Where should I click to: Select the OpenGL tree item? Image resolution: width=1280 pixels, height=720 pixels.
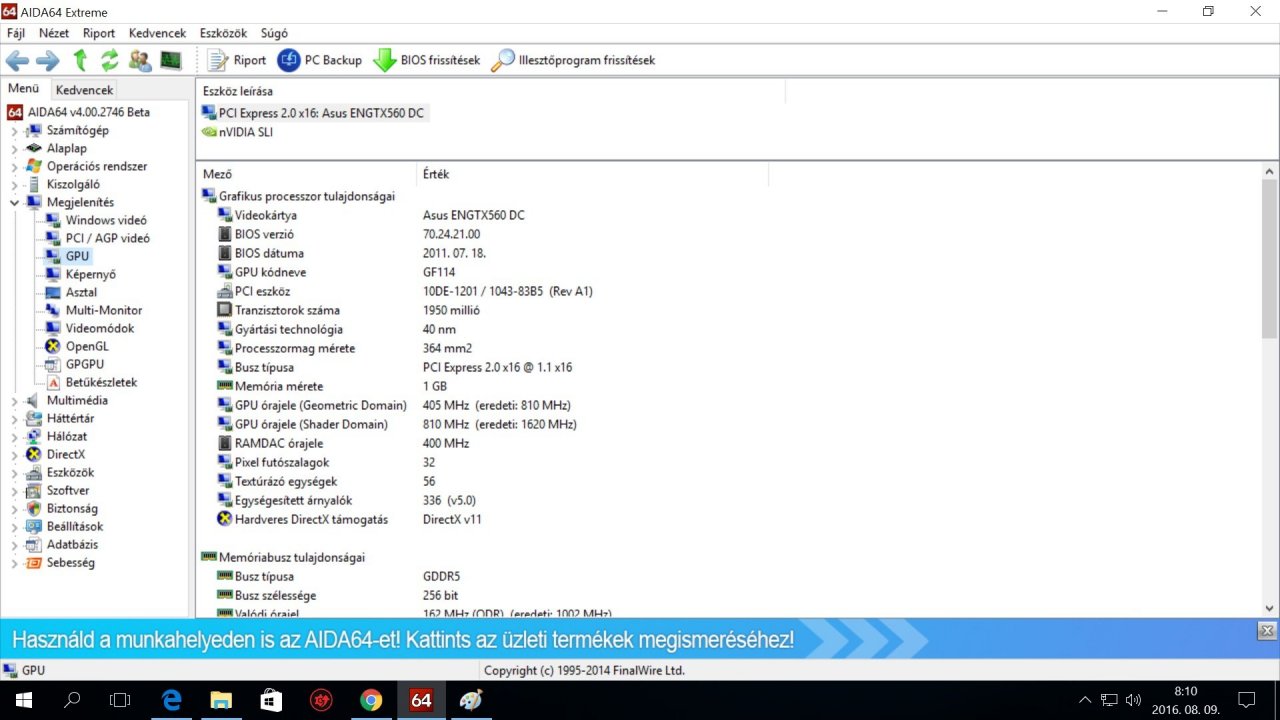point(87,346)
